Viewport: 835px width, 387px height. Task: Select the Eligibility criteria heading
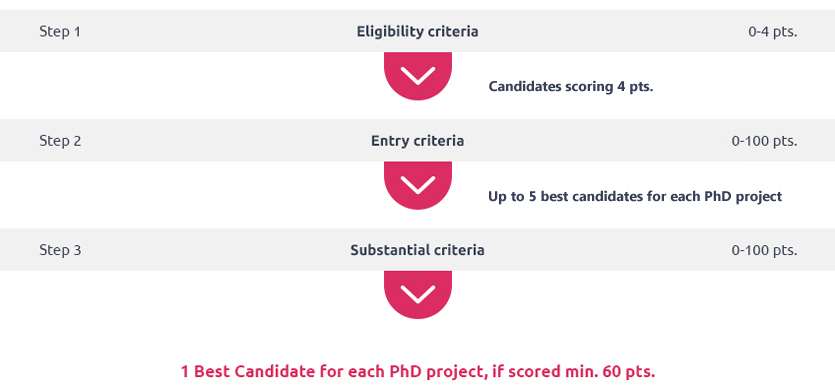pos(418,31)
